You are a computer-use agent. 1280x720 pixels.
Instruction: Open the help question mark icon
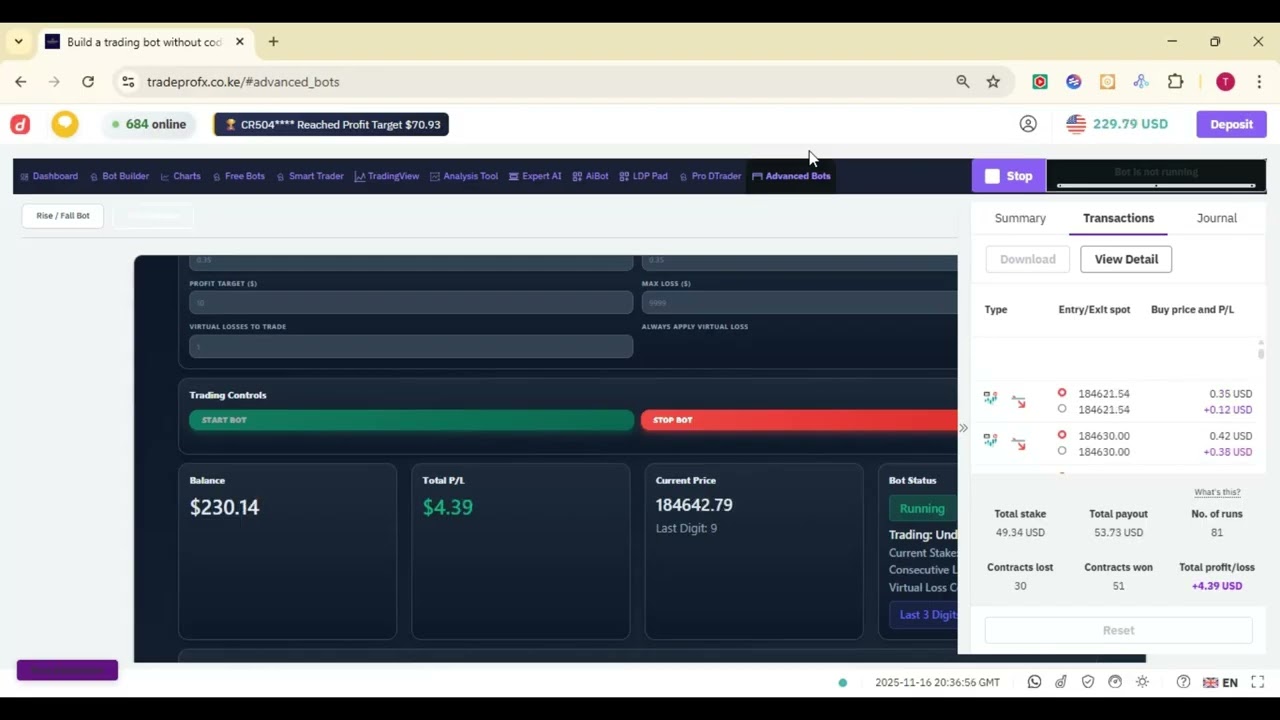point(1183,682)
